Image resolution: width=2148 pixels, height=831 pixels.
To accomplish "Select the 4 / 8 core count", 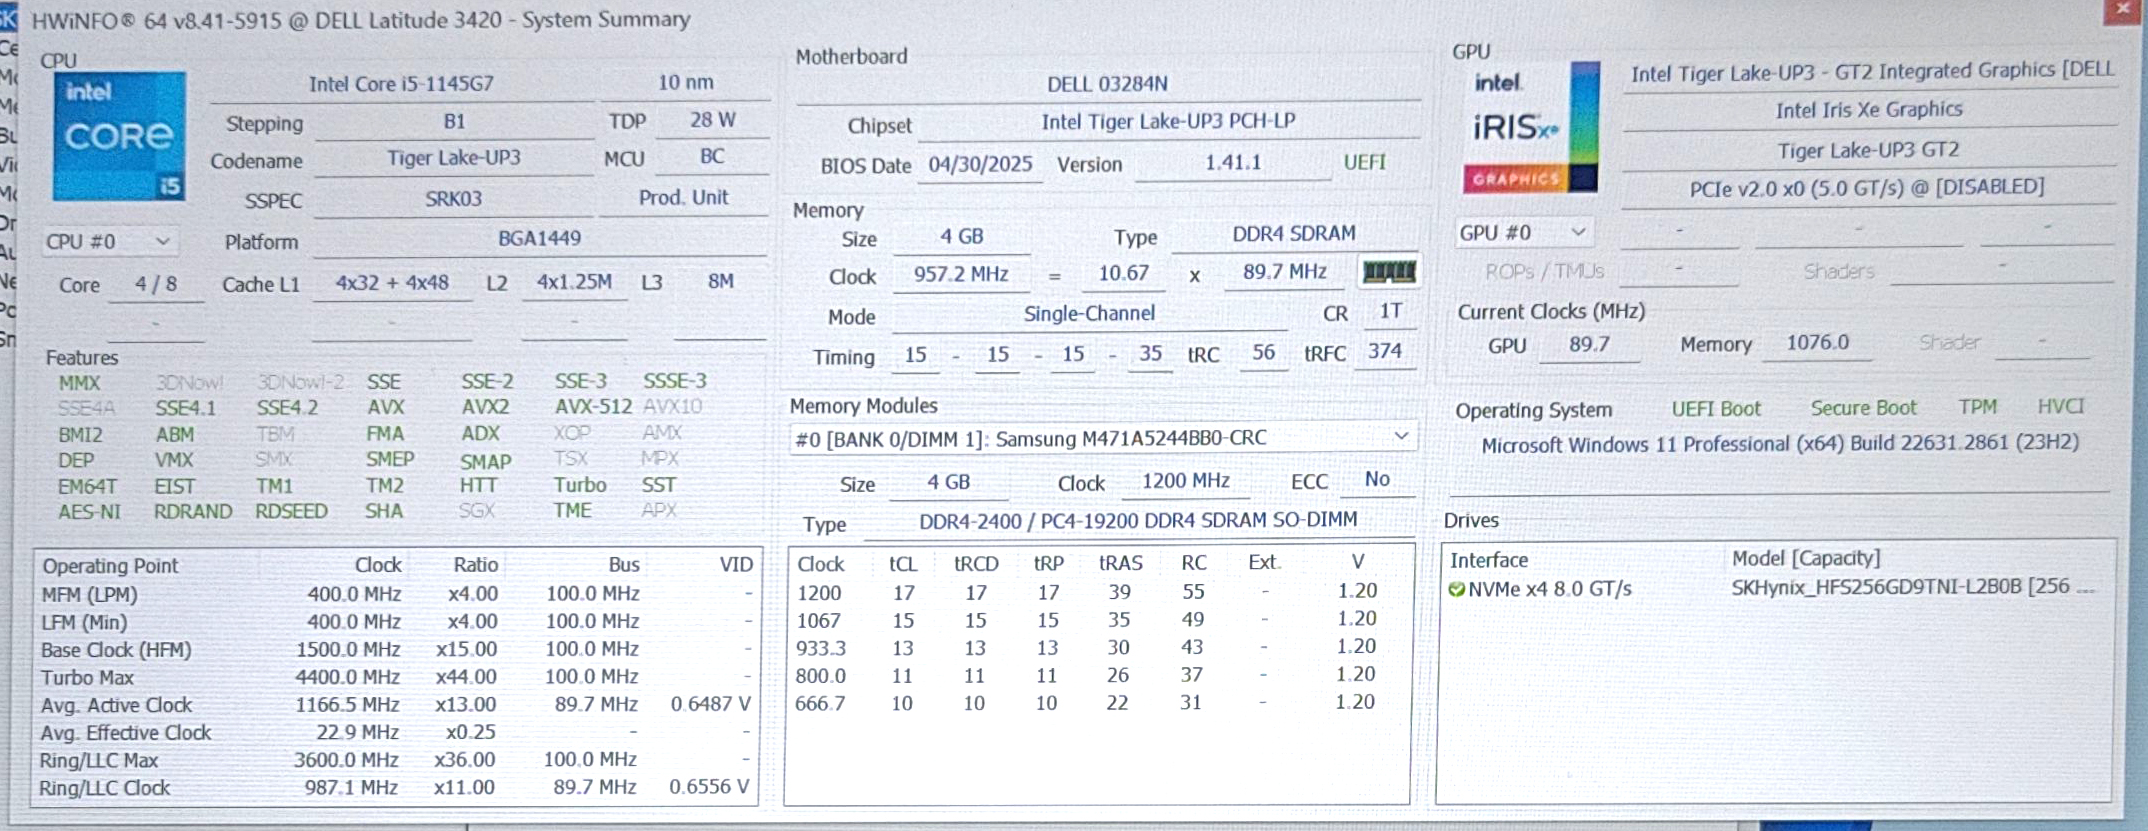I will tap(156, 284).
